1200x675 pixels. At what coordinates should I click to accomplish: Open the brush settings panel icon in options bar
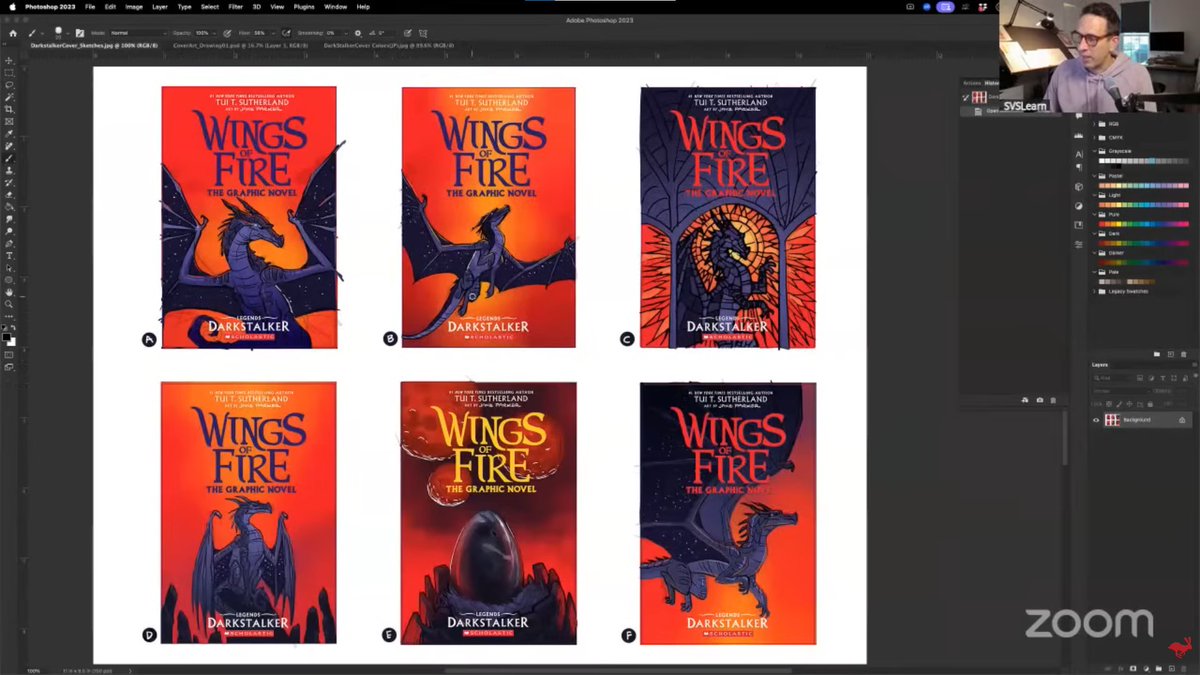(x=79, y=33)
